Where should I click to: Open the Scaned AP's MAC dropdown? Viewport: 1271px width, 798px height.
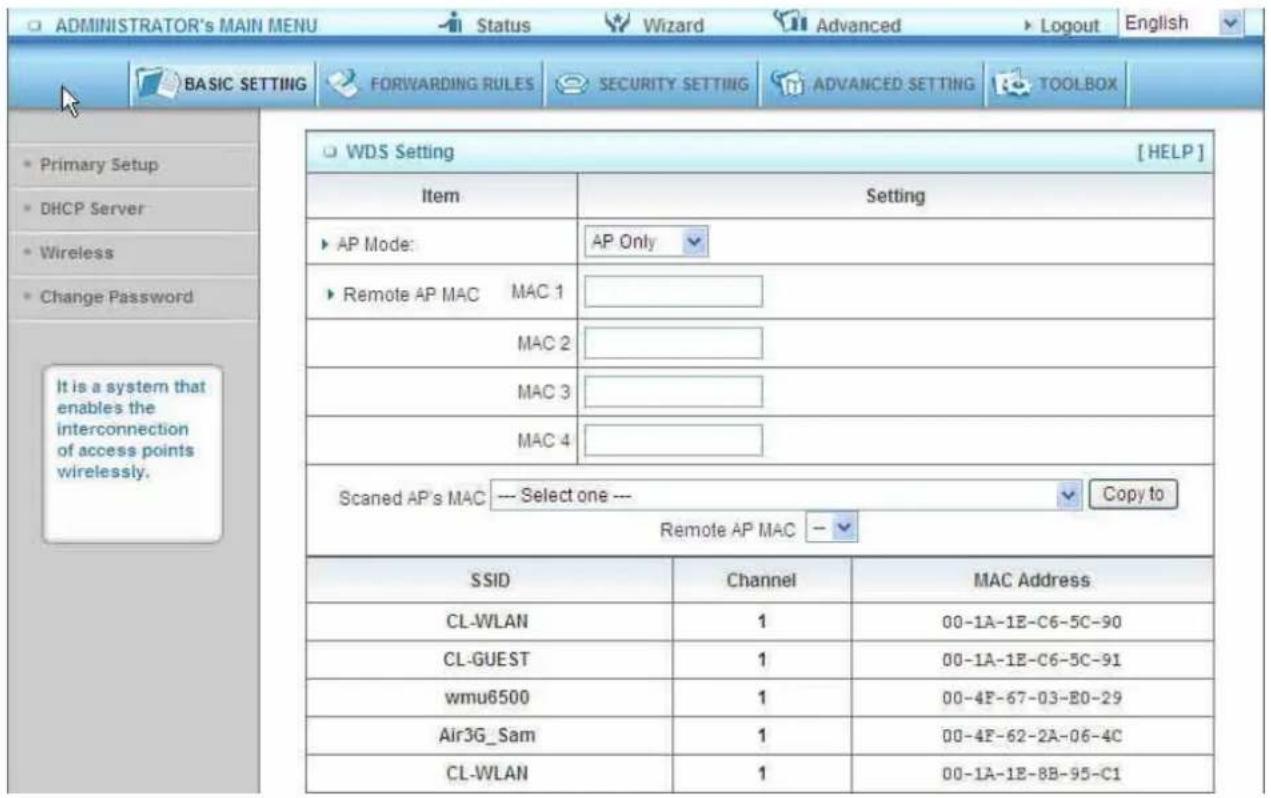click(787, 494)
